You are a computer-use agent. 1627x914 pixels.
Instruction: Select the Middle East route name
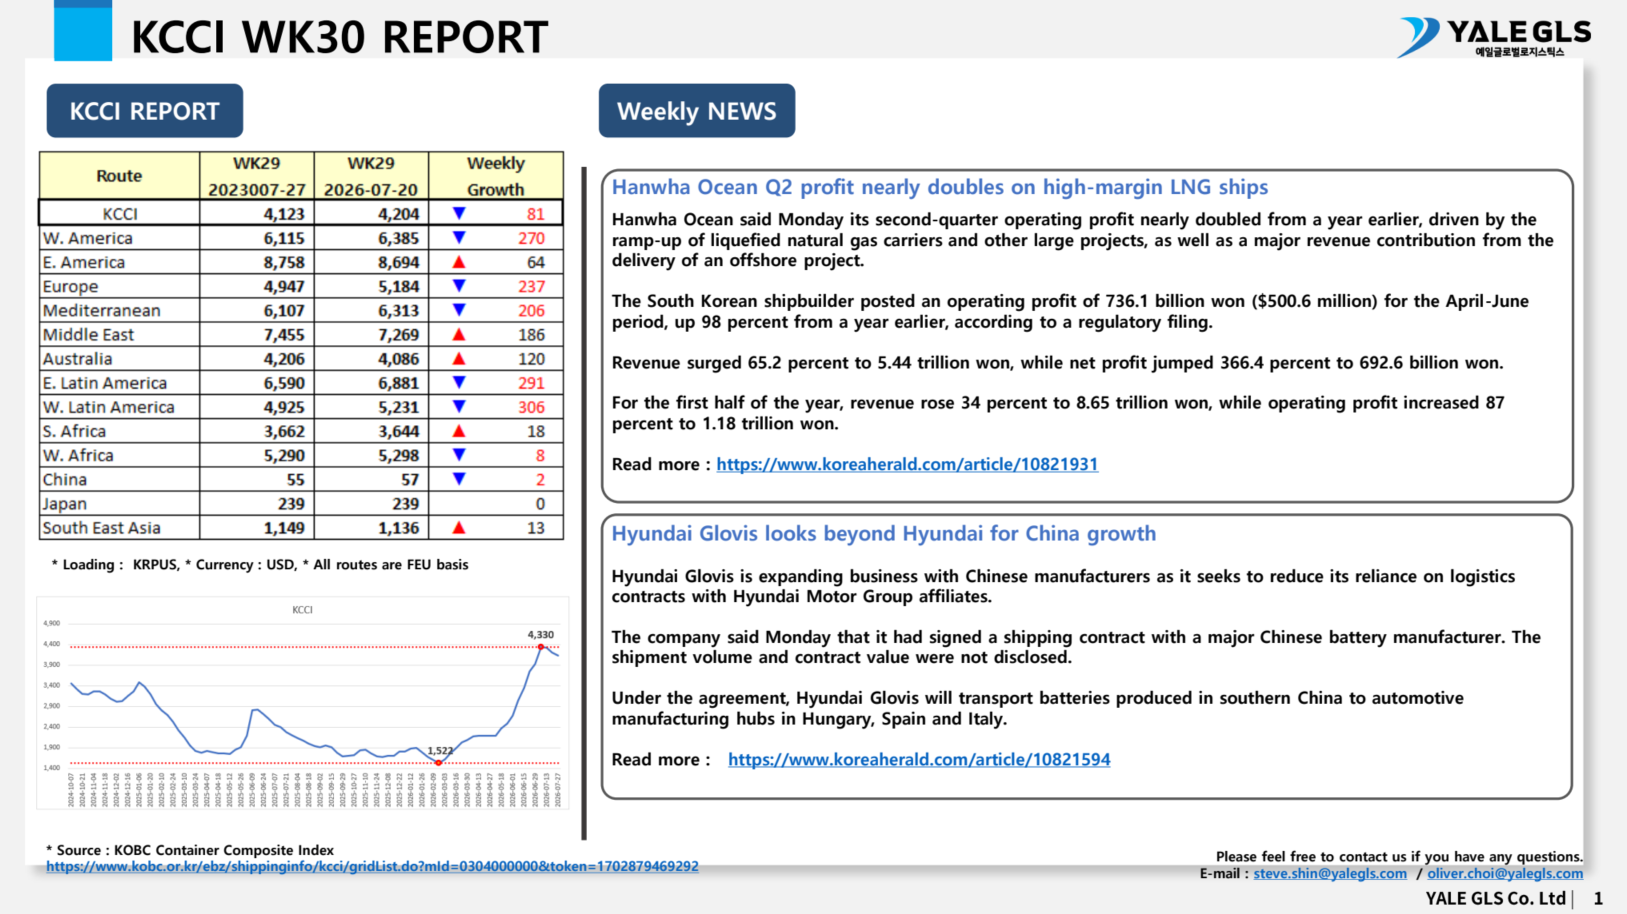88,335
